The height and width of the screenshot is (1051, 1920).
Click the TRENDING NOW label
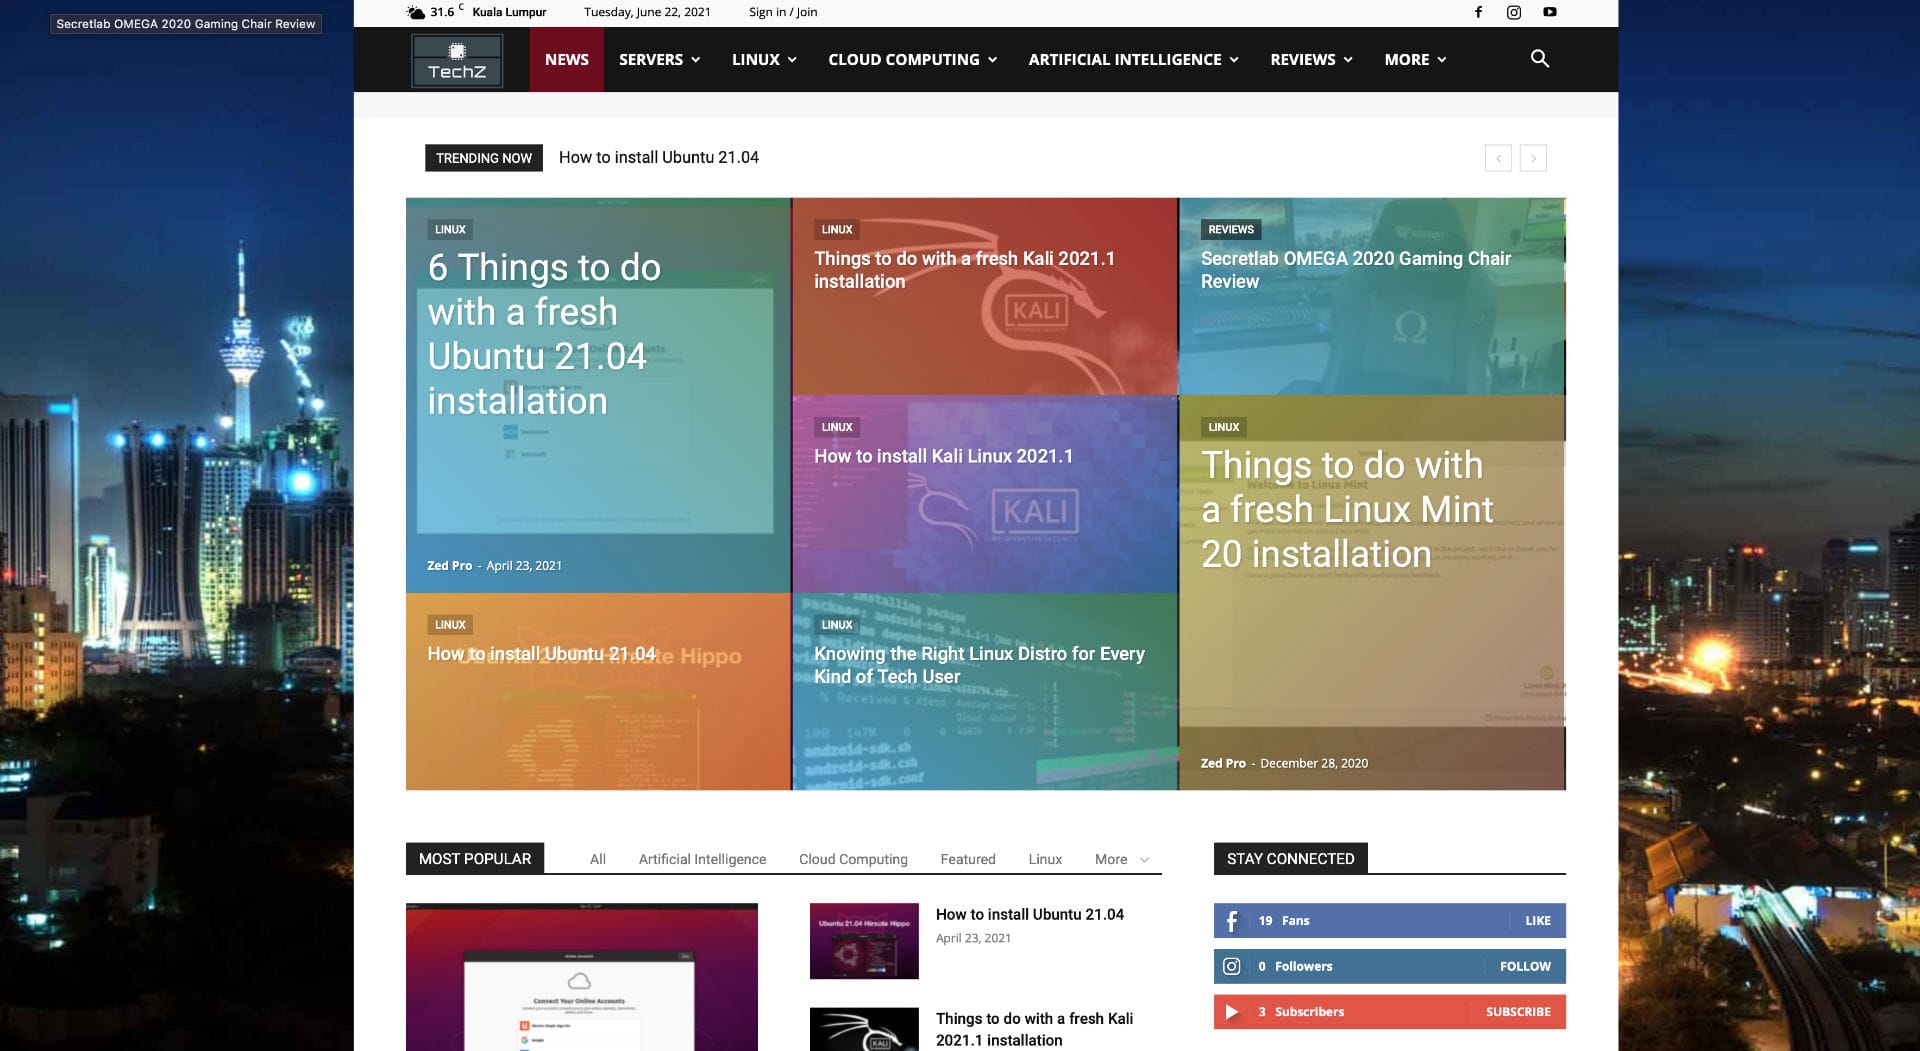484,158
